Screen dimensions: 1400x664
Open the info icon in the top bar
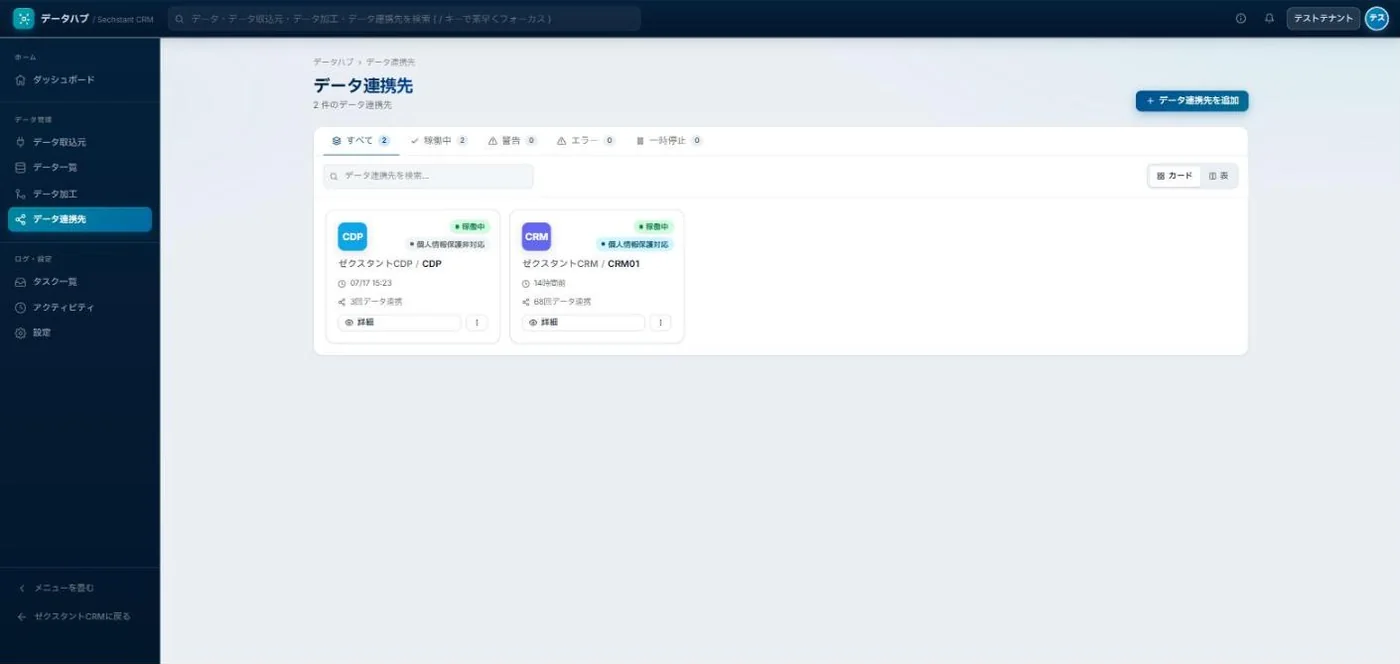1241,19
